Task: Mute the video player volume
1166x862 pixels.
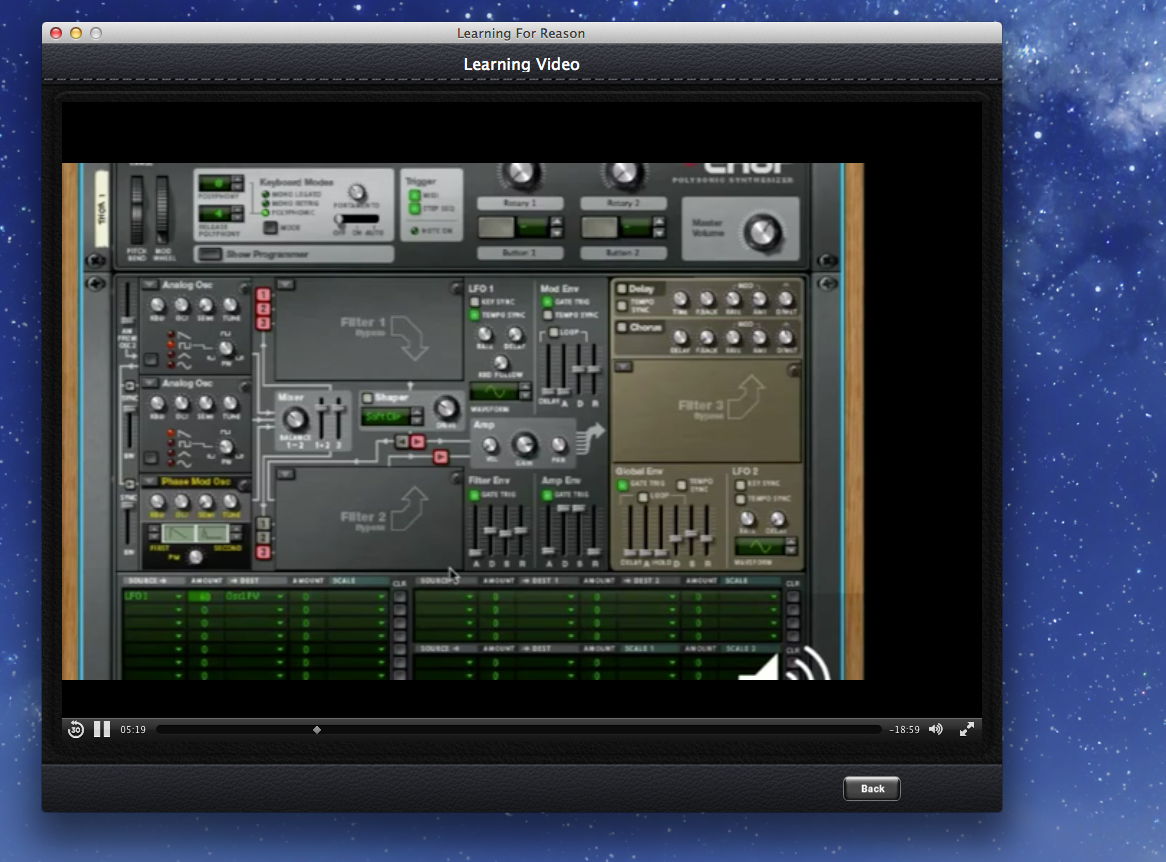Action: (x=935, y=730)
